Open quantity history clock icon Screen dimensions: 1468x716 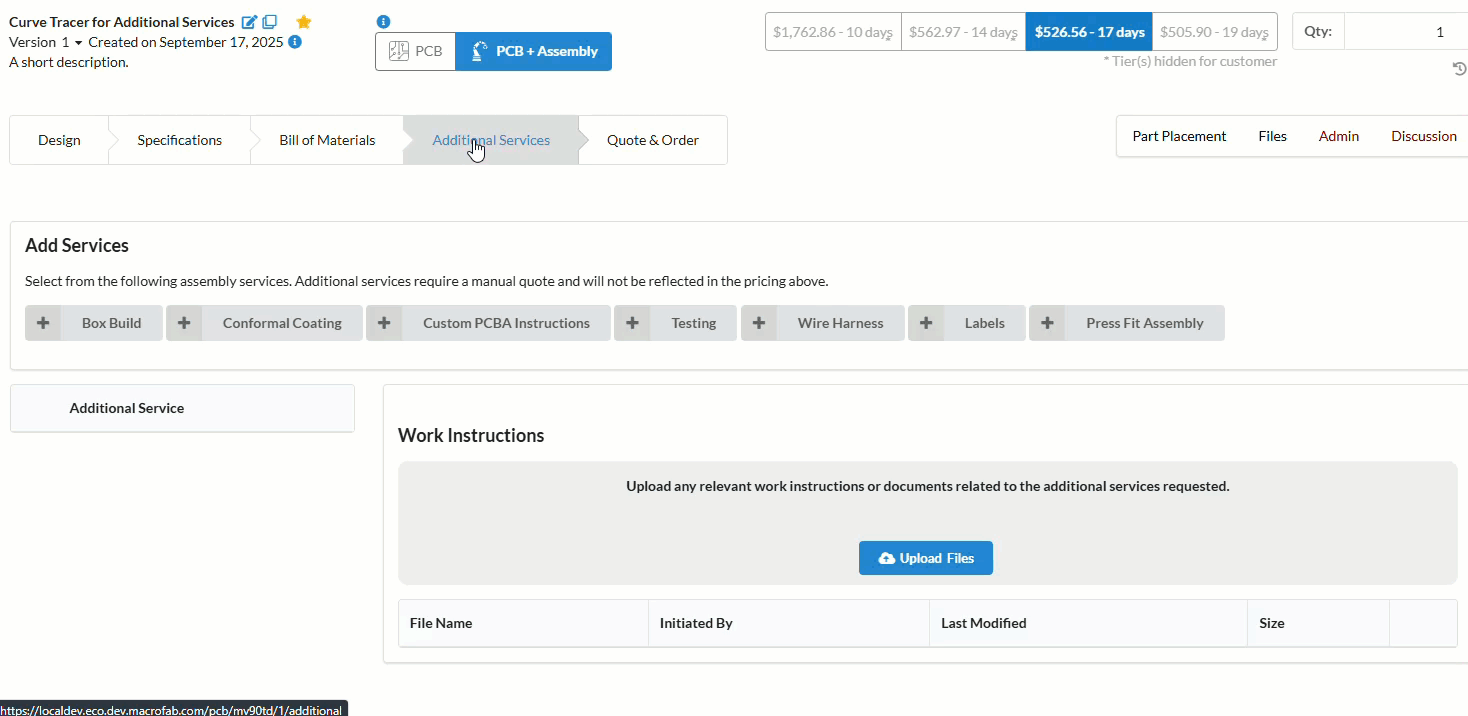[x=1459, y=68]
